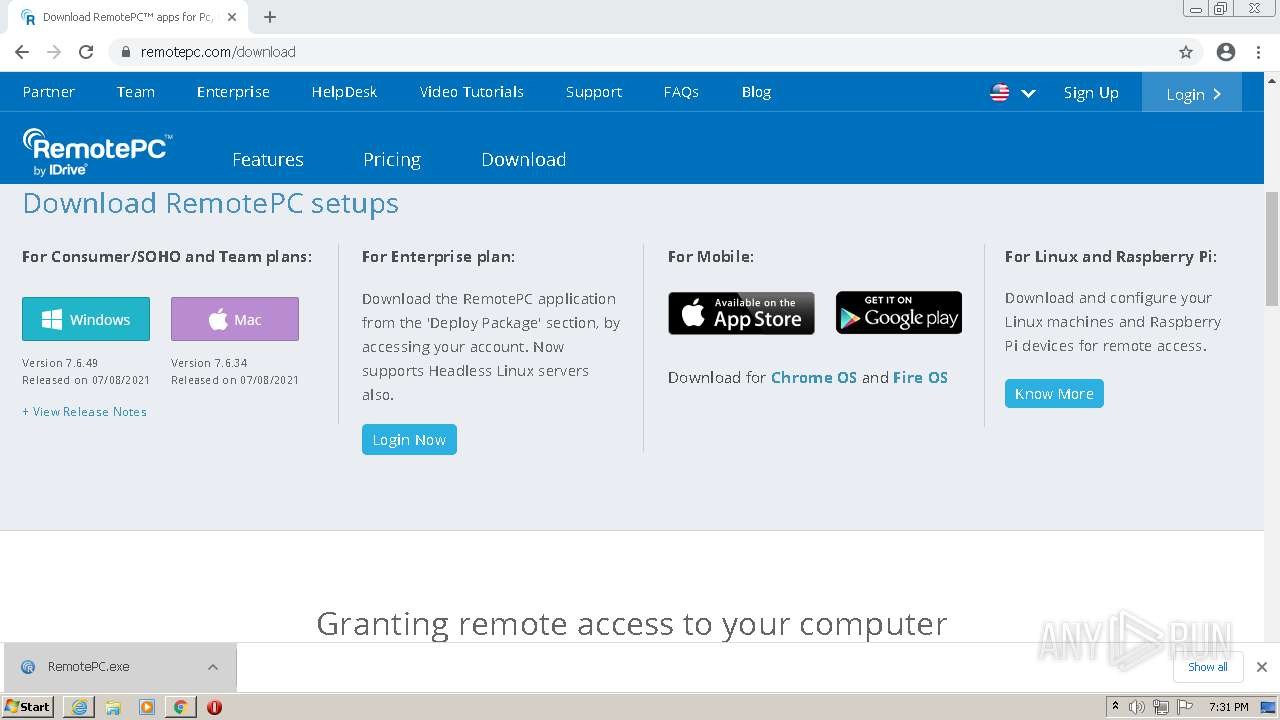Viewport: 1280px width, 720px height.
Task: Click the Login button
Action: click(x=1192, y=93)
